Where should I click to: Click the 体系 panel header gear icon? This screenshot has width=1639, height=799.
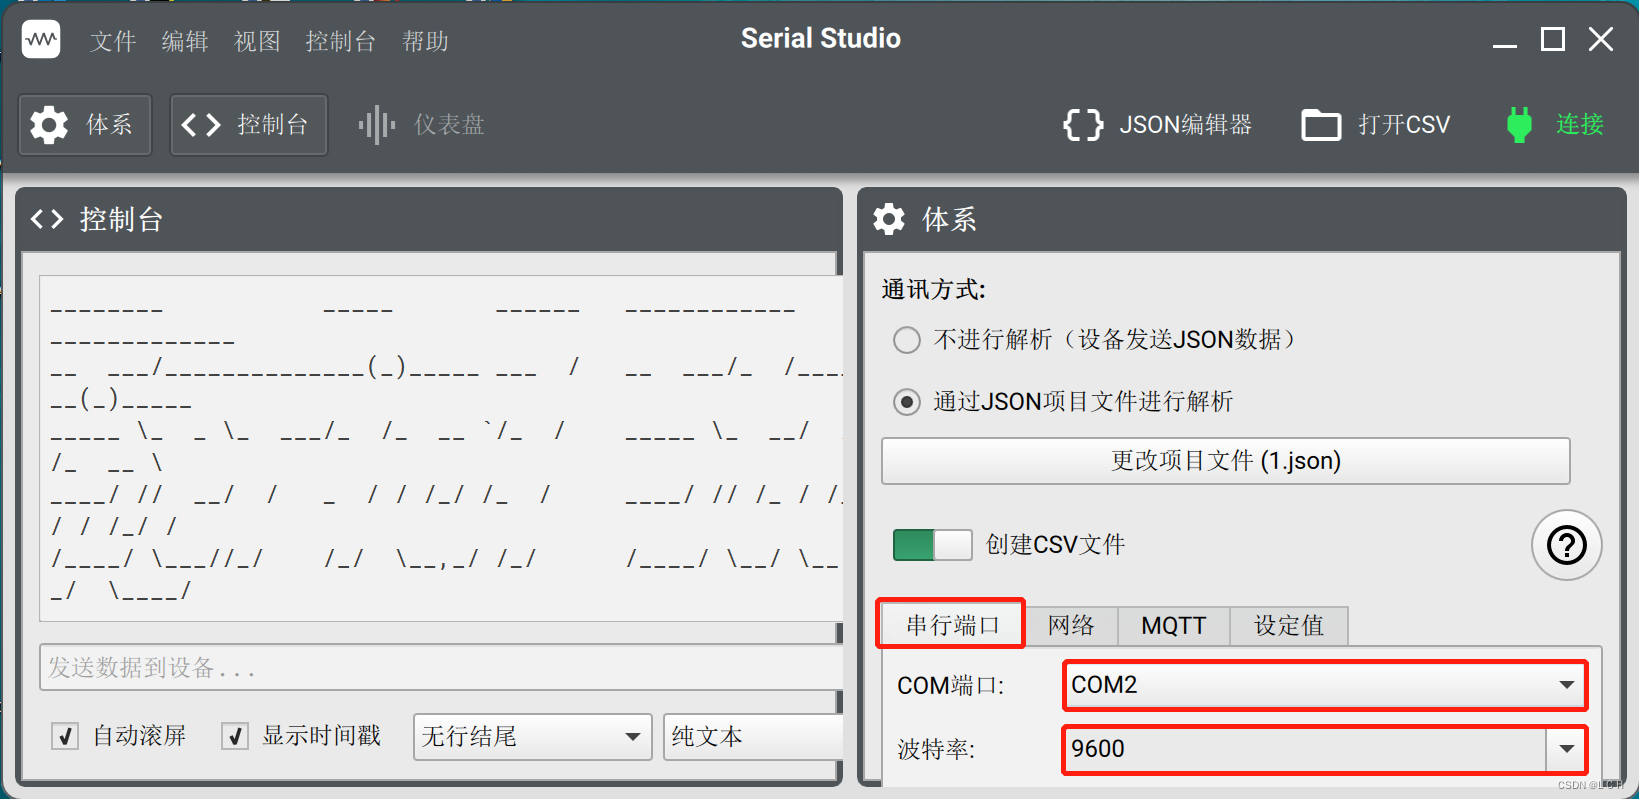click(x=889, y=219)
